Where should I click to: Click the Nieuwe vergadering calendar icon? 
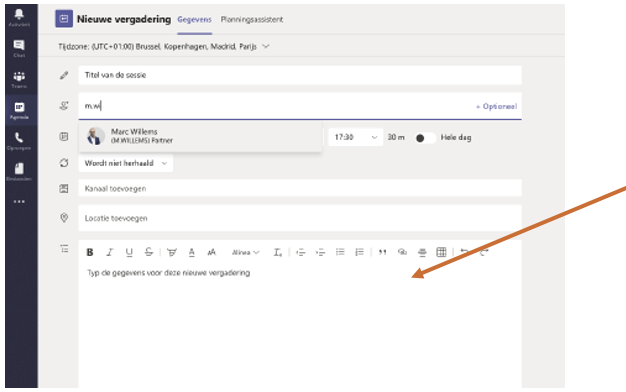coord(64,19)
